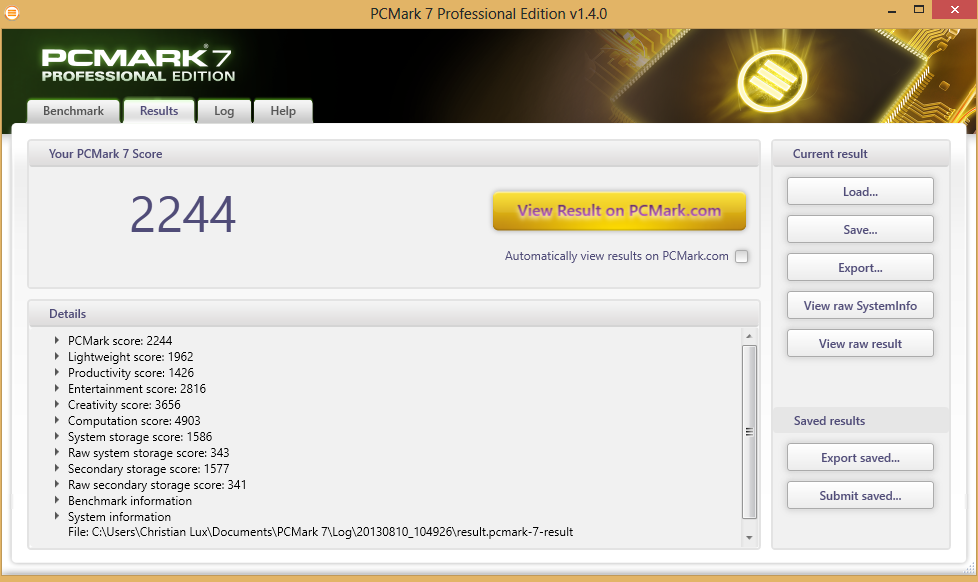Select 'Creativity score: 3656' text
978x582 pixels.
(124, 405)
